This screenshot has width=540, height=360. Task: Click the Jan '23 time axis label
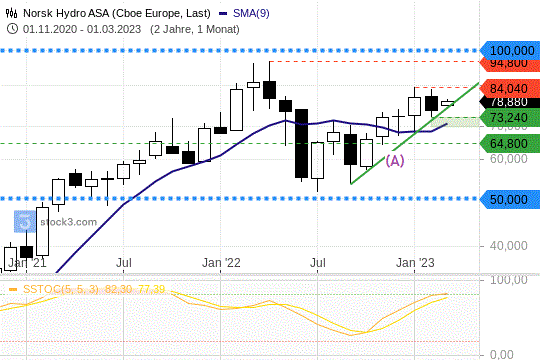[415, 263]
